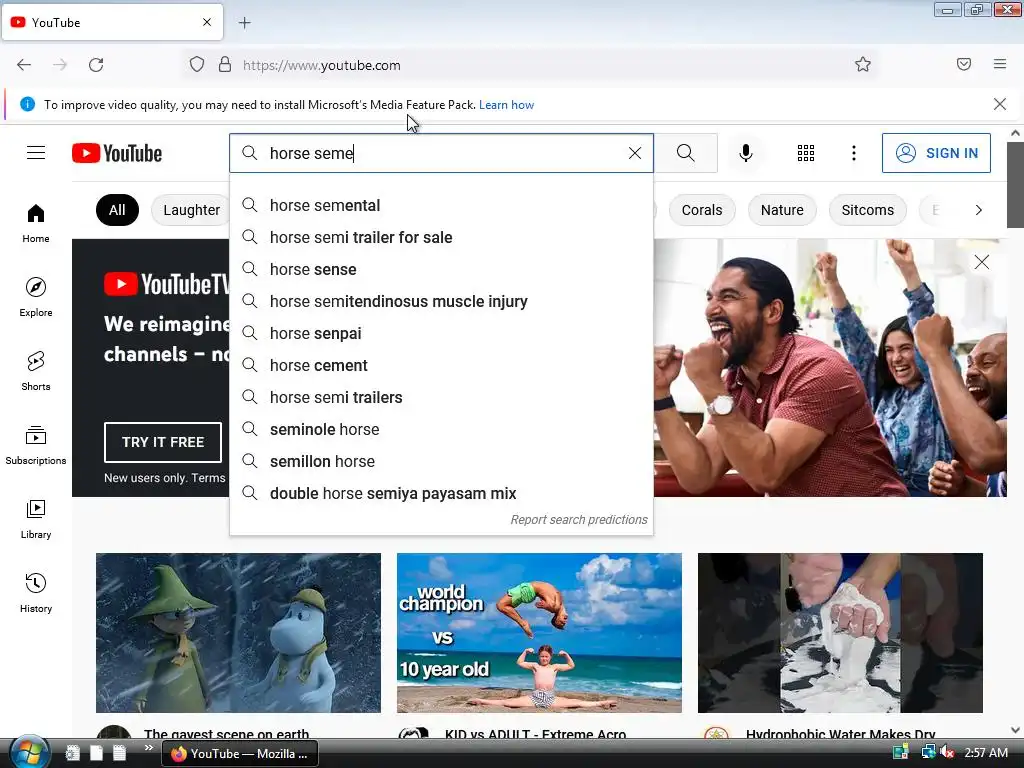
Task: Save page to Pocket
Action: coord(963,64)
